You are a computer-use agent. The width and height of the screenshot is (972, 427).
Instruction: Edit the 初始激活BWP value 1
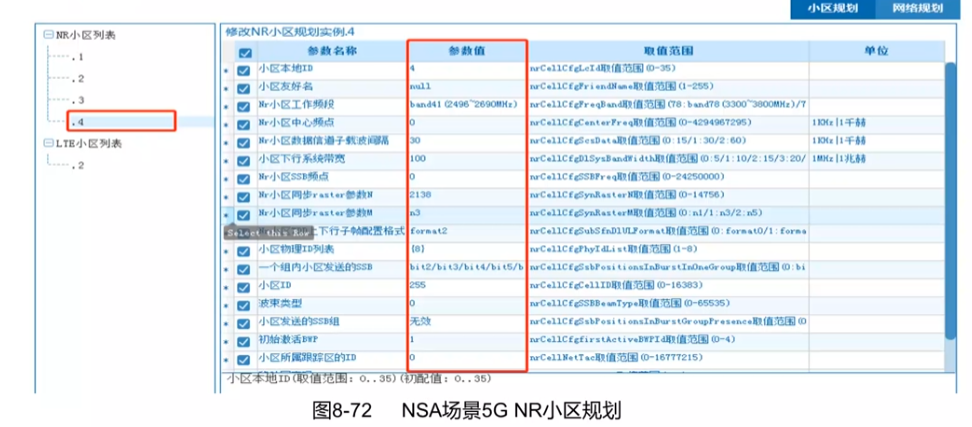click(467, 340)
